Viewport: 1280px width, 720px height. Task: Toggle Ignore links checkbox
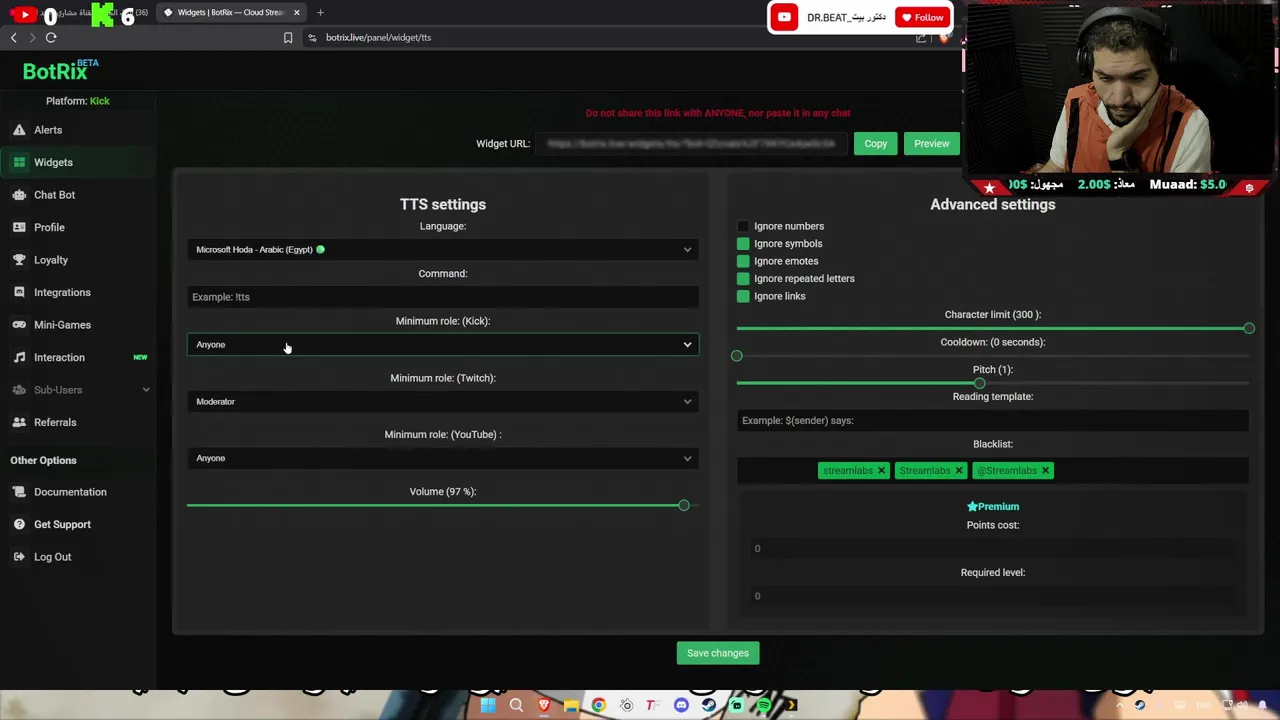[743, 296]
